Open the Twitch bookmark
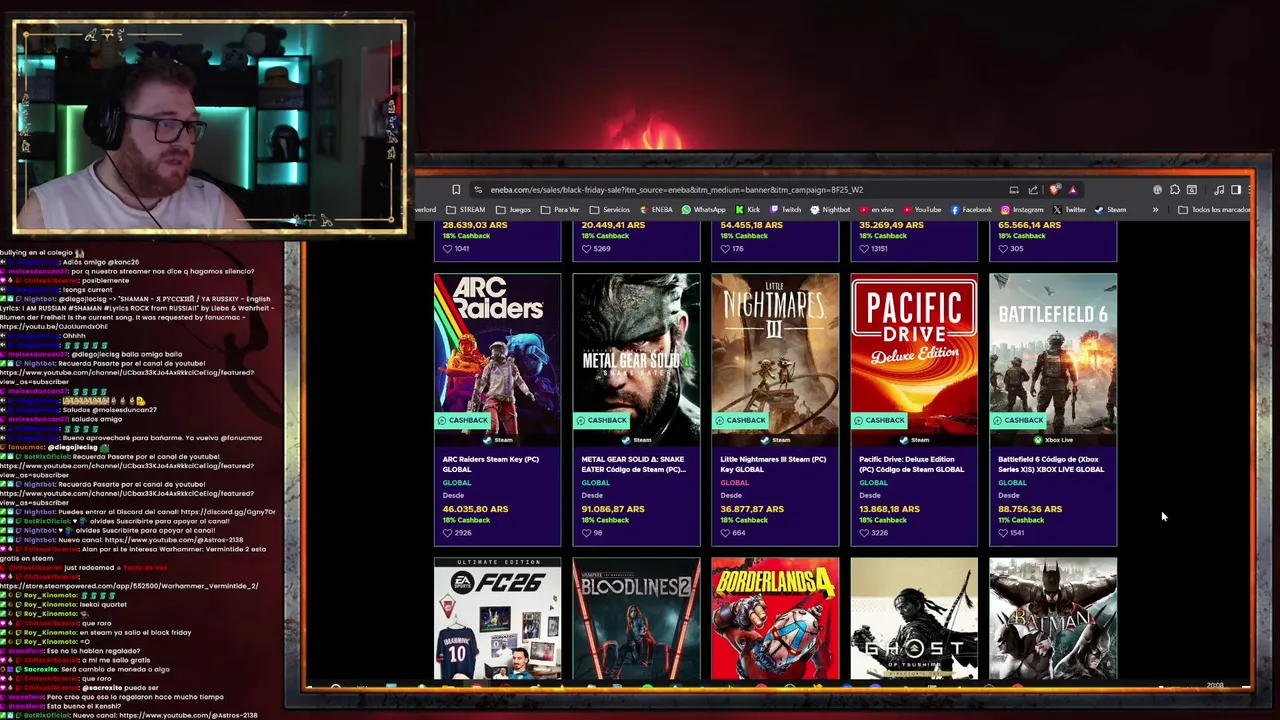The height and width of the screenshot is (720, 1280). pyautogui.click(x=785, y=210)
